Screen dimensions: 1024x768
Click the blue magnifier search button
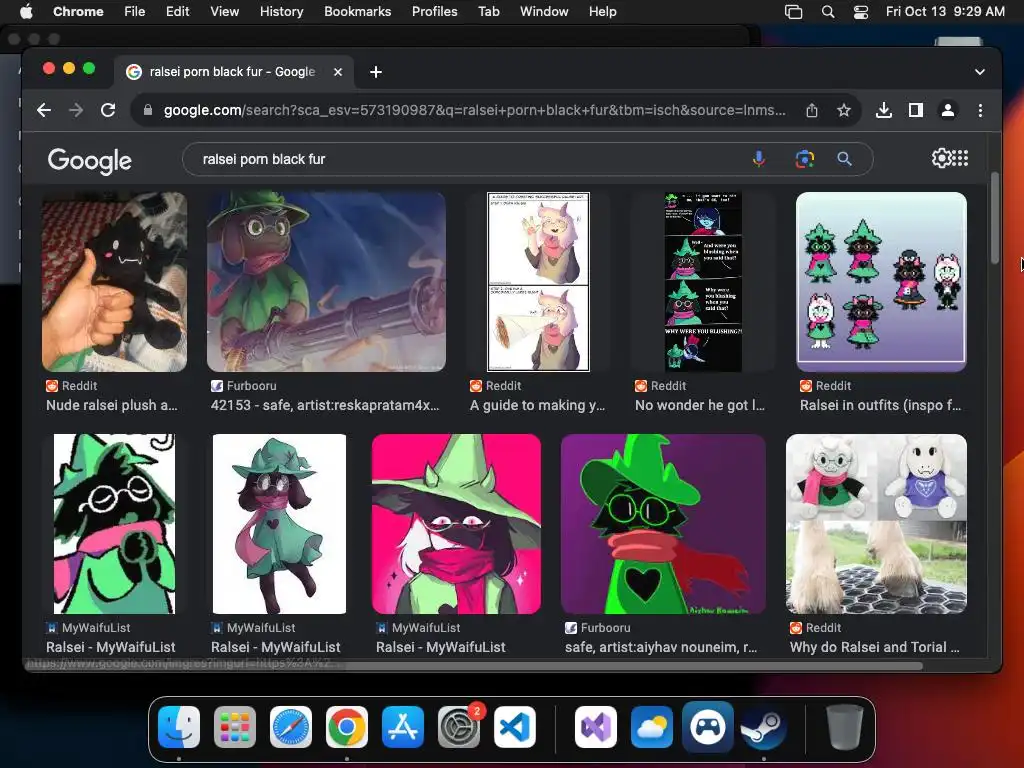[x=844, y=159]
